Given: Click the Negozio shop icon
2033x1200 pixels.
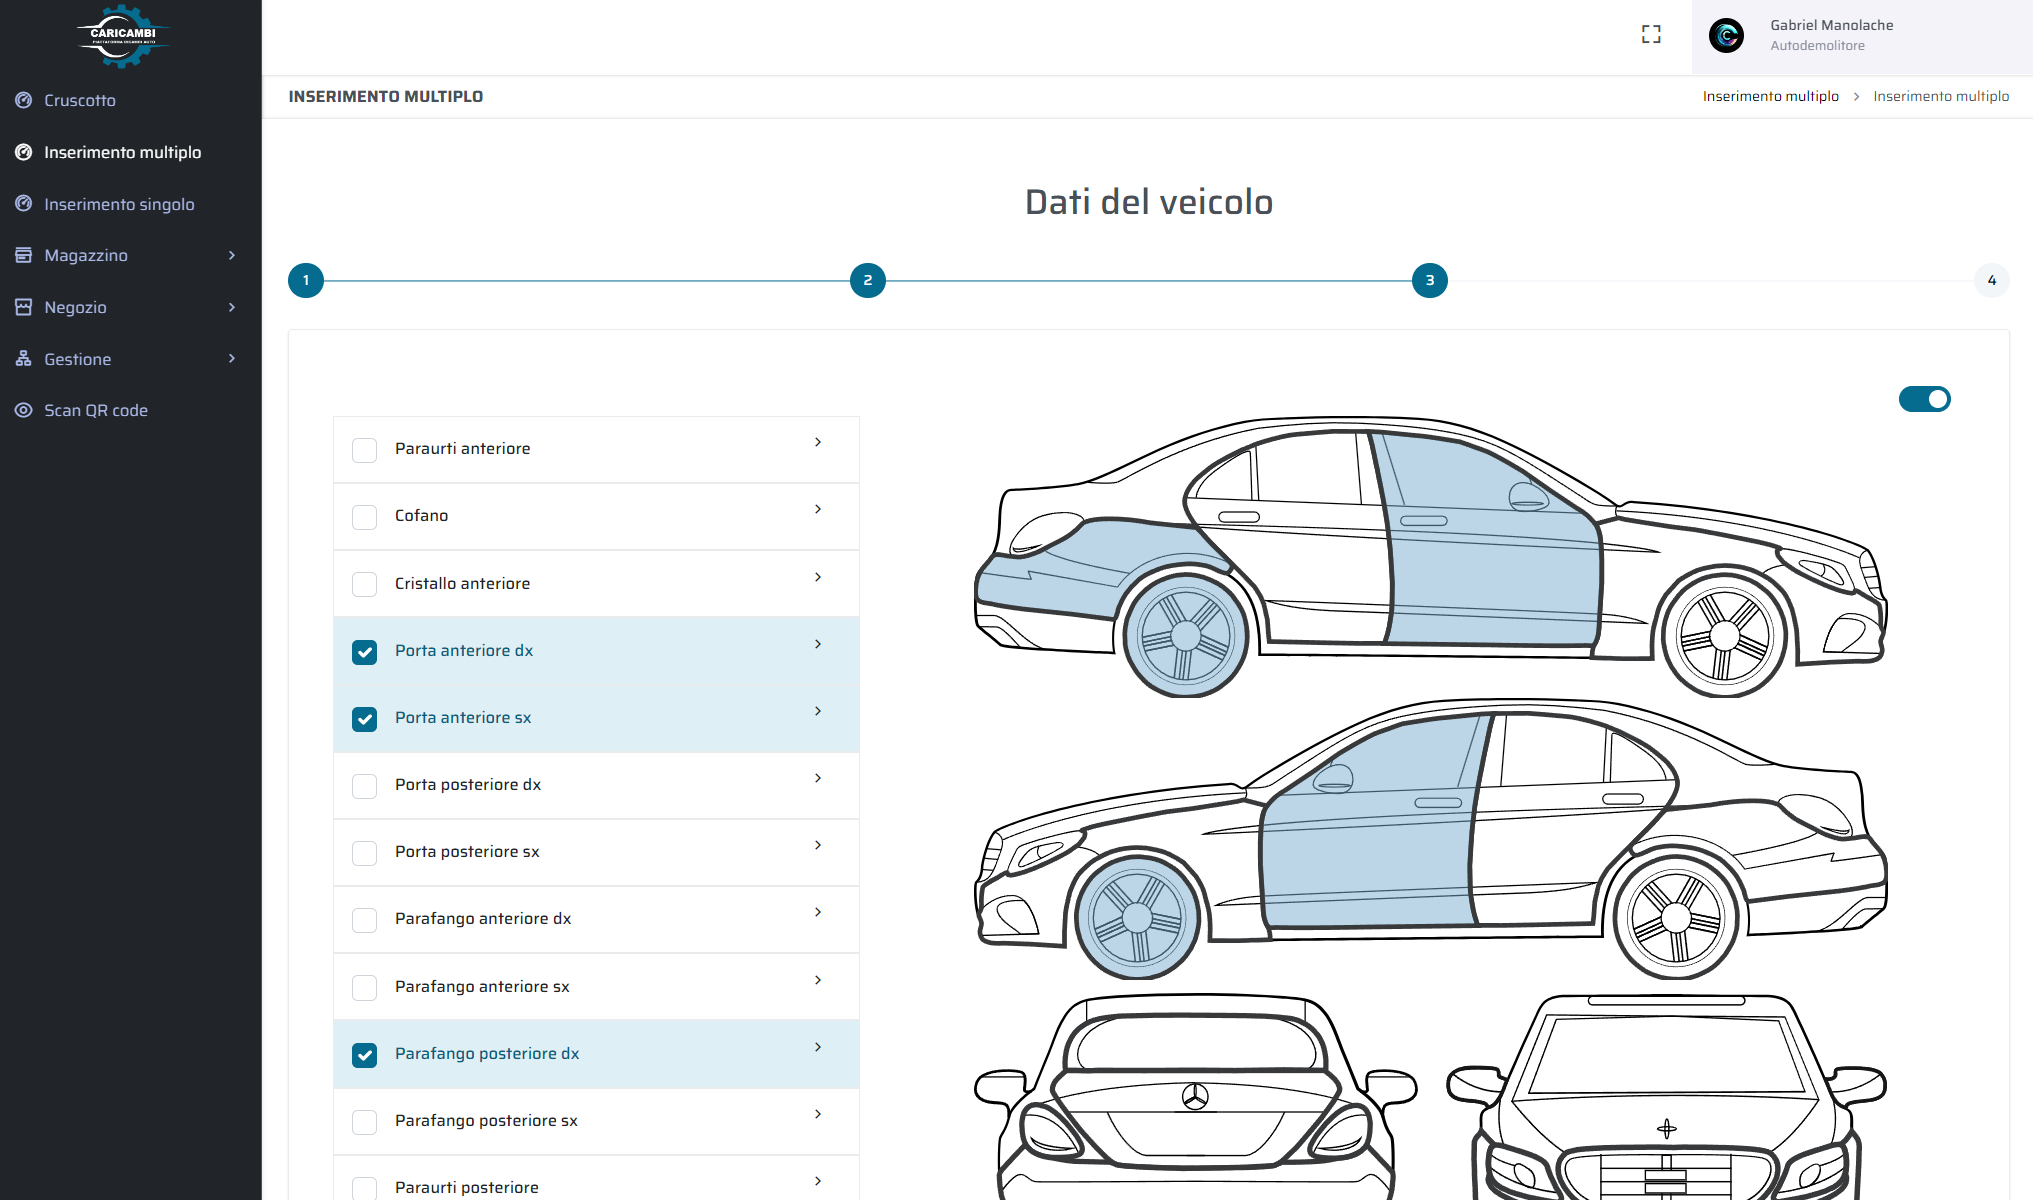Looking at the screenshot, I should (24, 307).
